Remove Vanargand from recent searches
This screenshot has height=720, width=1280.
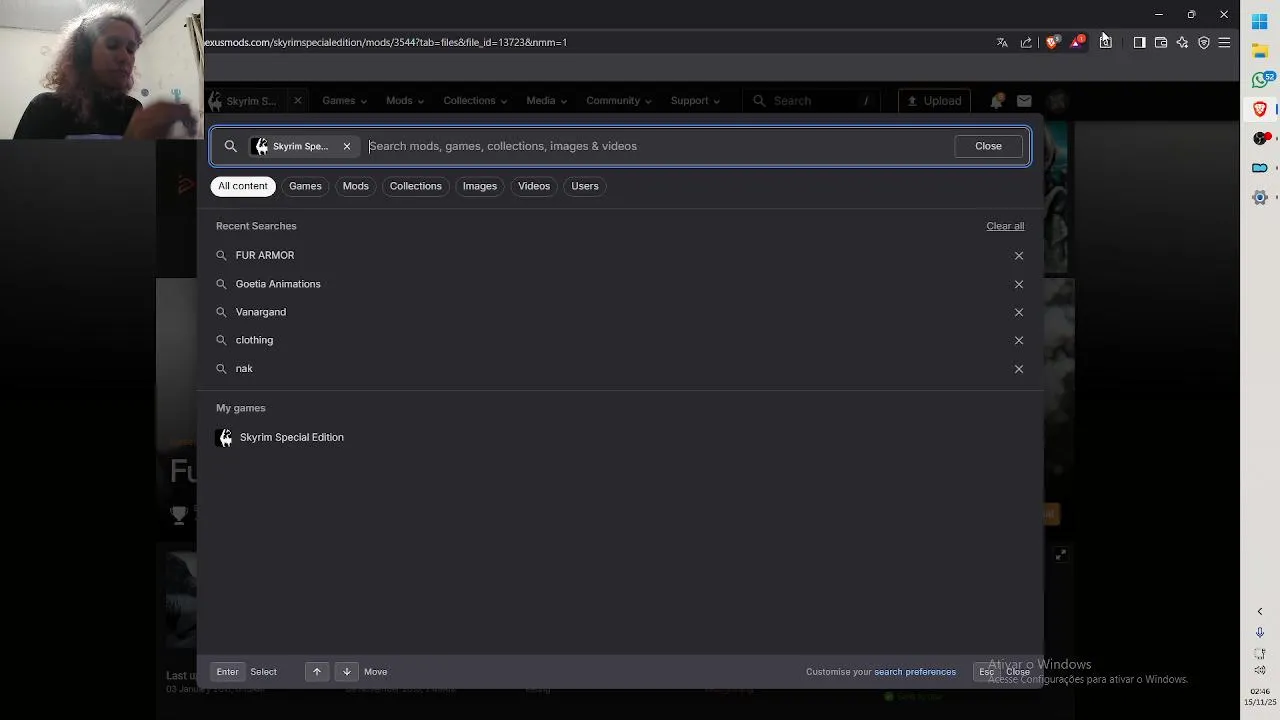1019,312
